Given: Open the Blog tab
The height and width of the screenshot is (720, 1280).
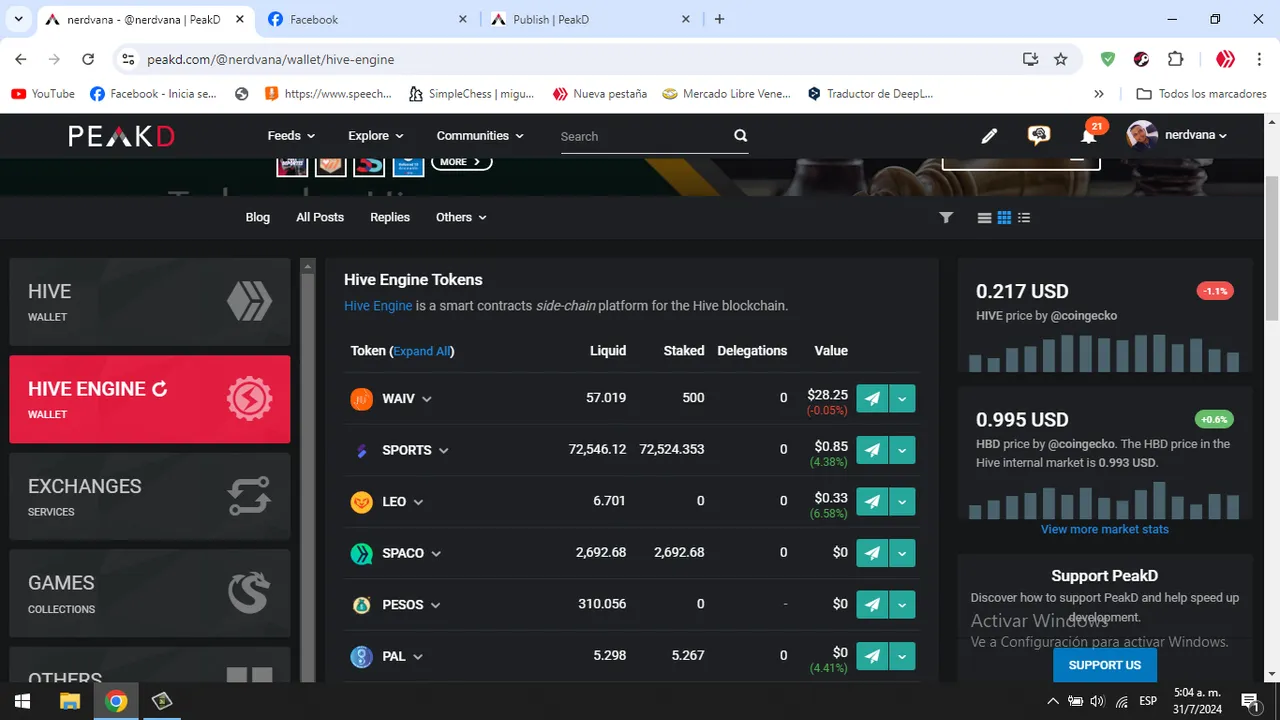Looking at the screenshot, I should (258, 217).
